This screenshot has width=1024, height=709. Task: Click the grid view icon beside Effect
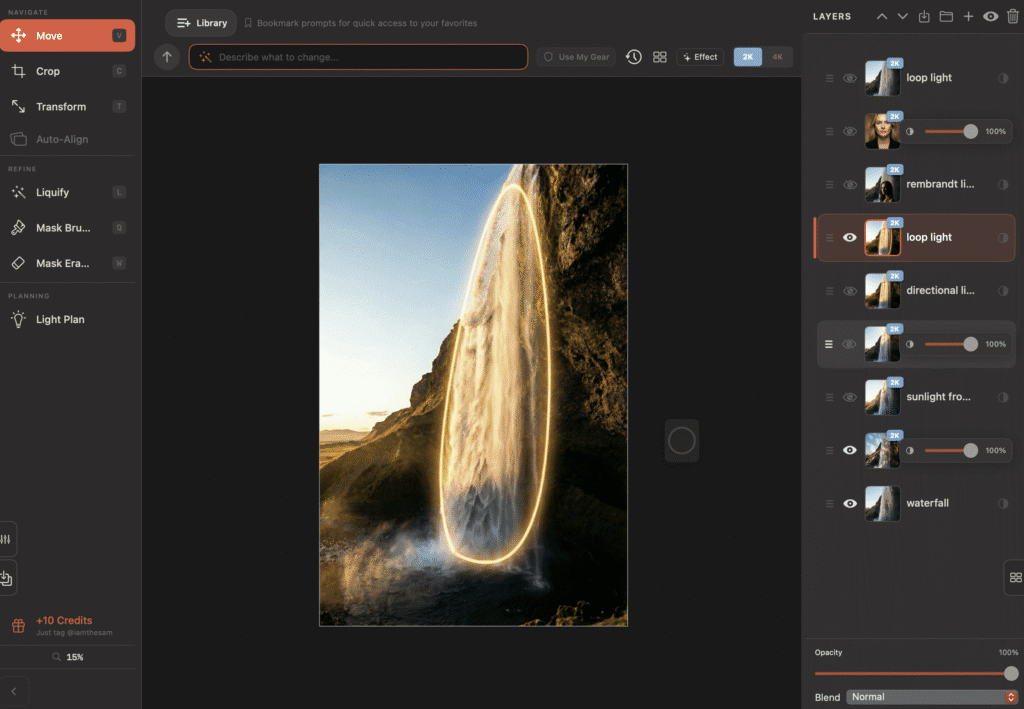(660, 57)
